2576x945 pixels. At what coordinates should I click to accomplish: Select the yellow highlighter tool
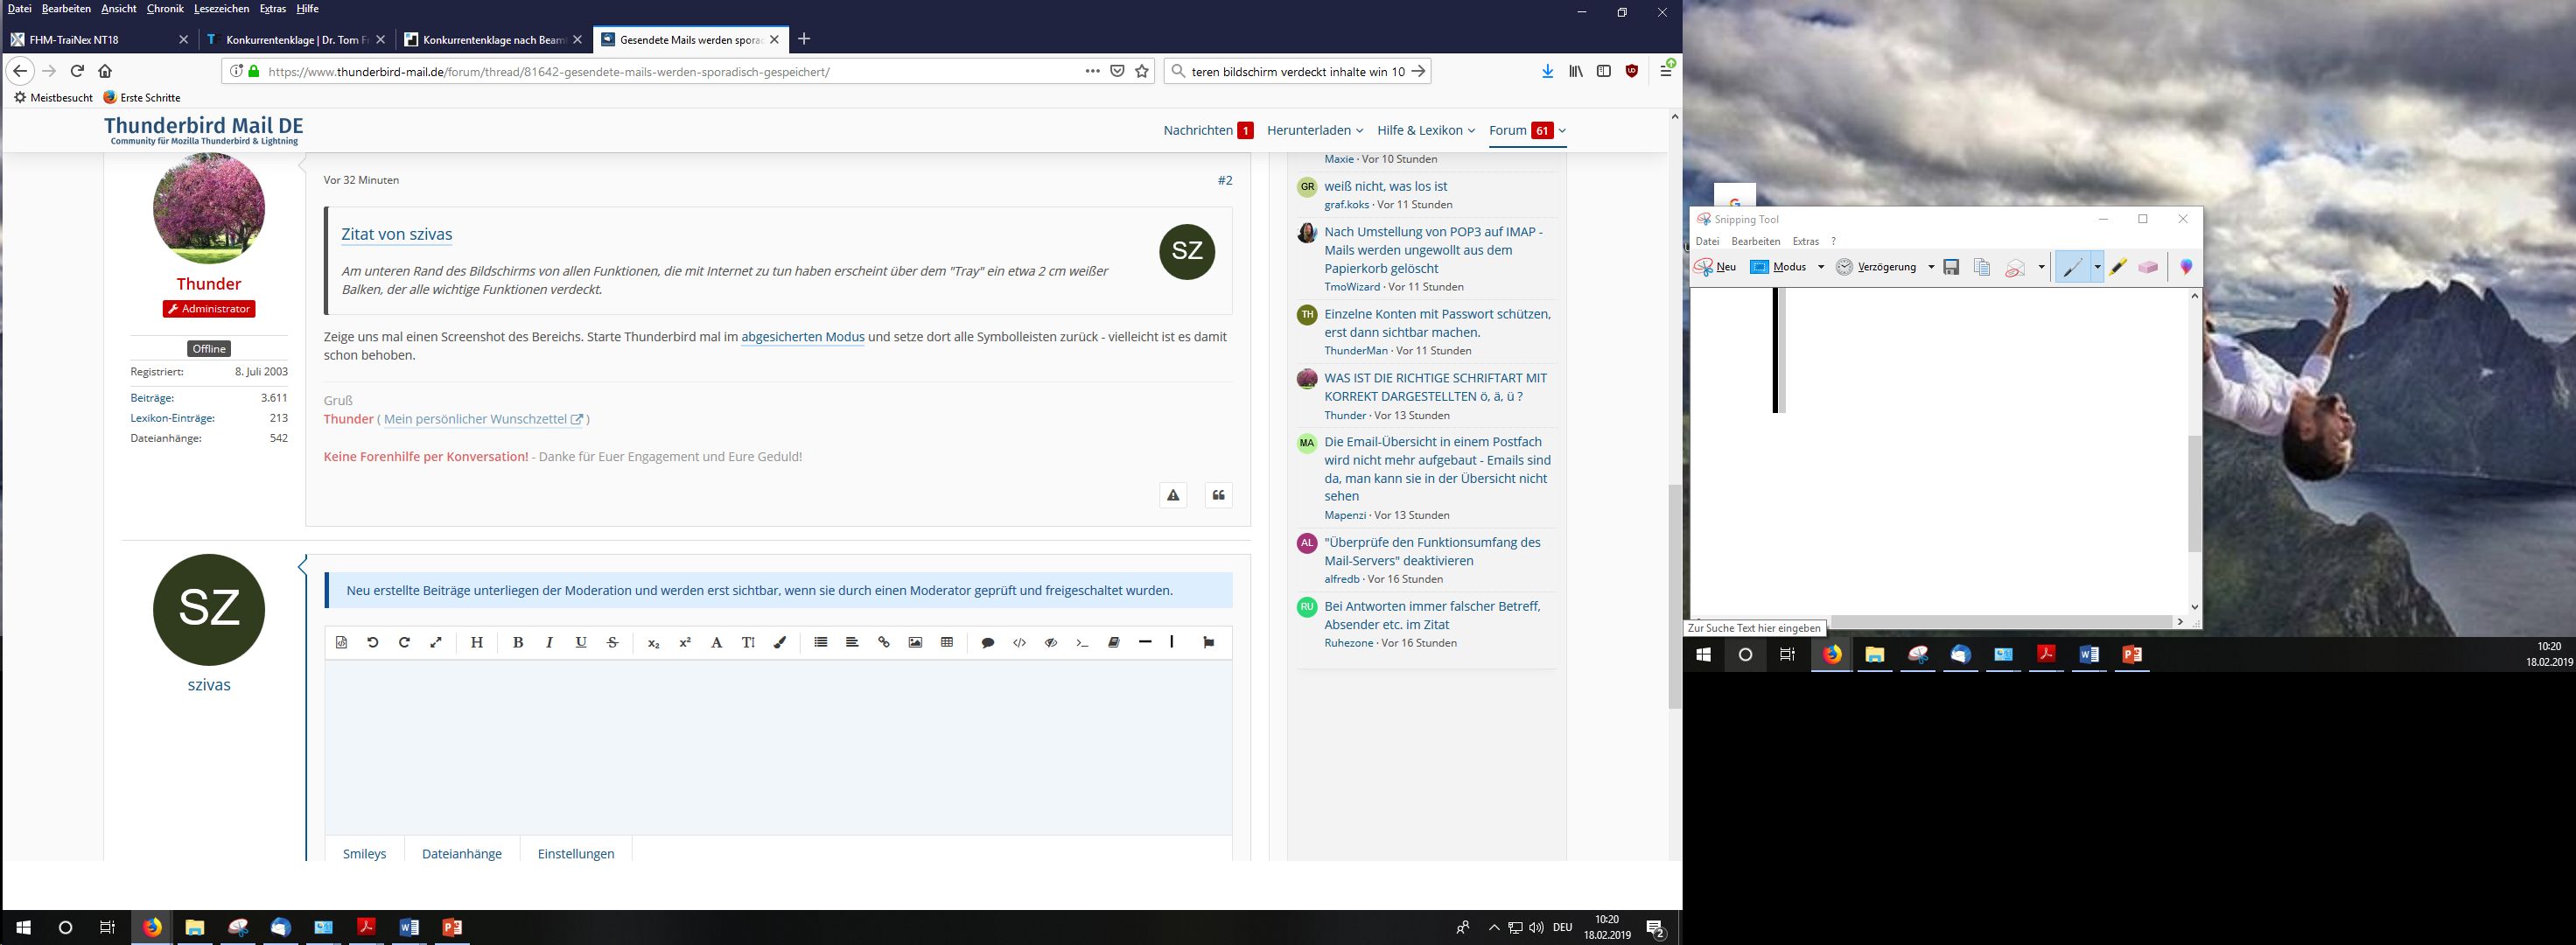coord(2117,267)
